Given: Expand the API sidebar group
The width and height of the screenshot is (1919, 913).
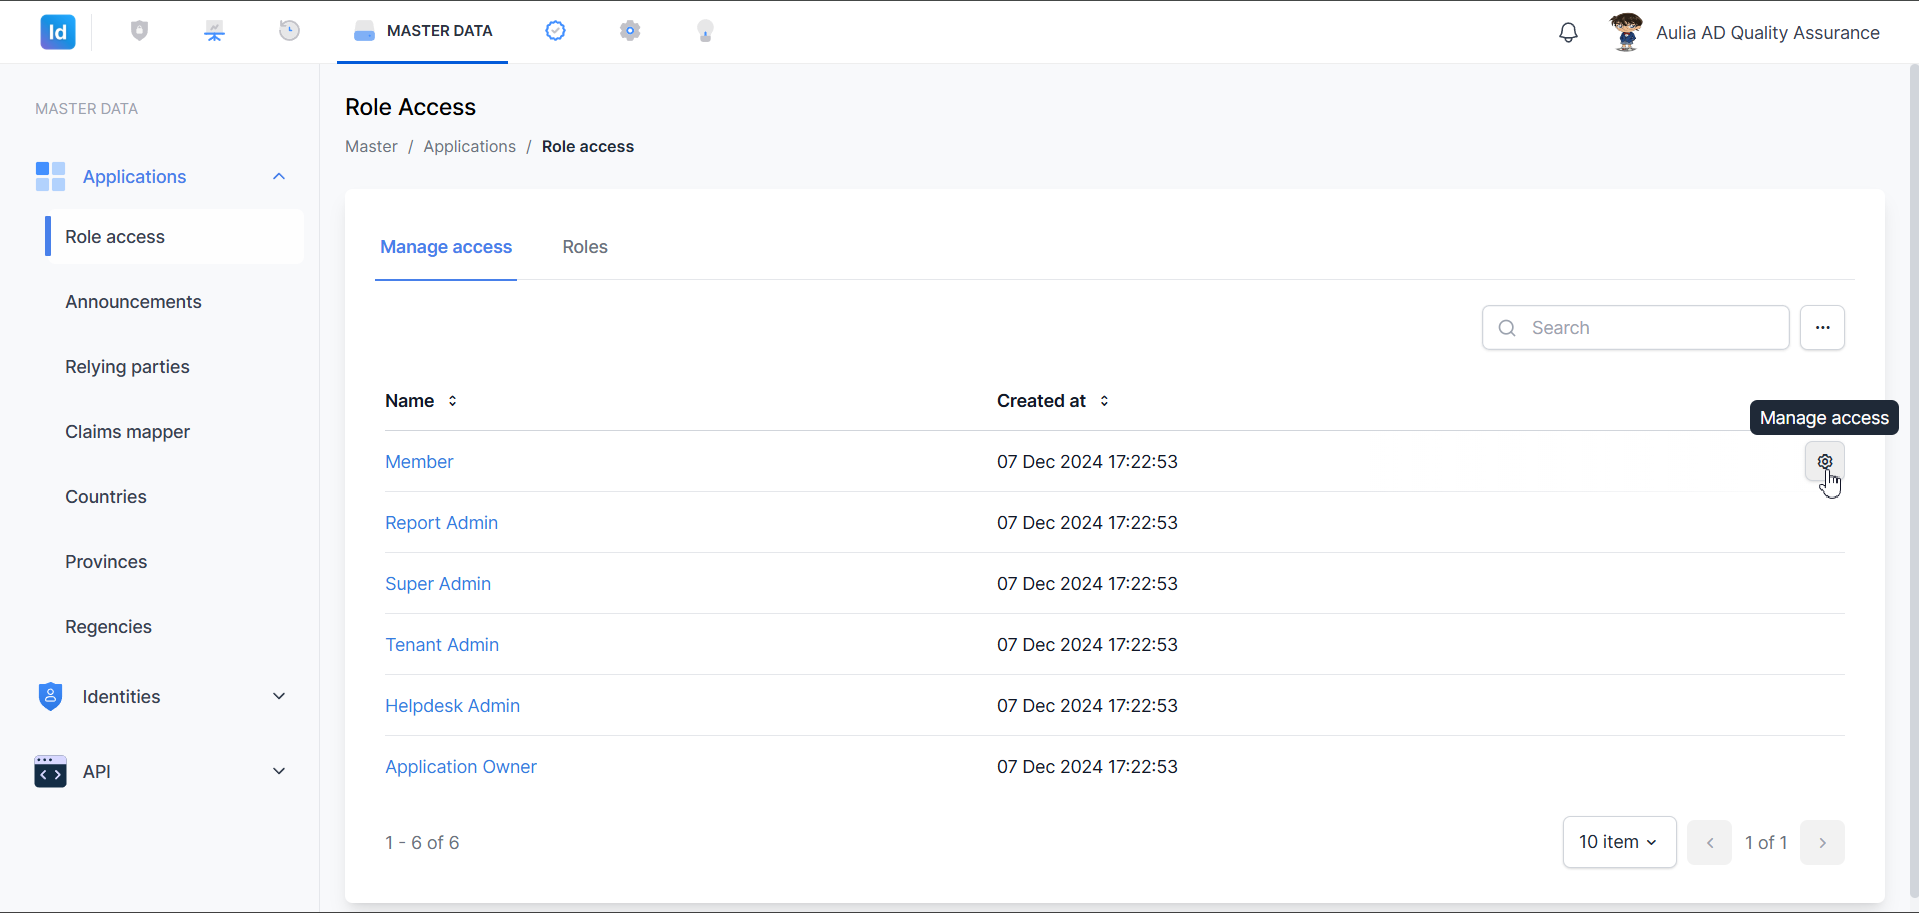Looking at the screenshot, I should tap(279, 771).
